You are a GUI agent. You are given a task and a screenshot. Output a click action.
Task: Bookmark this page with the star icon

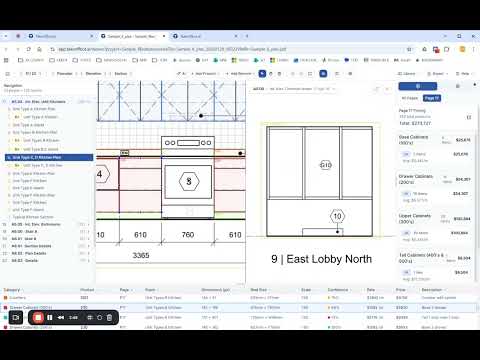[x=409, y=49]
